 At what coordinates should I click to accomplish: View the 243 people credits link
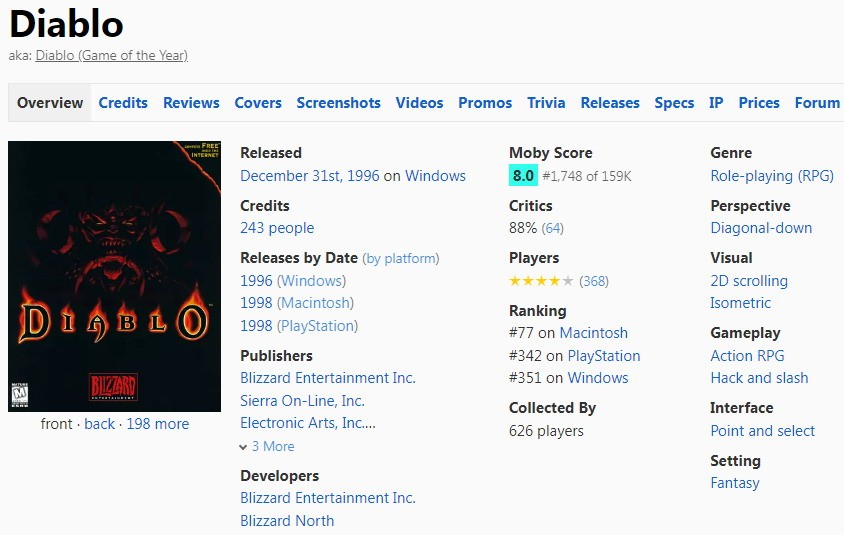[277, 228]
